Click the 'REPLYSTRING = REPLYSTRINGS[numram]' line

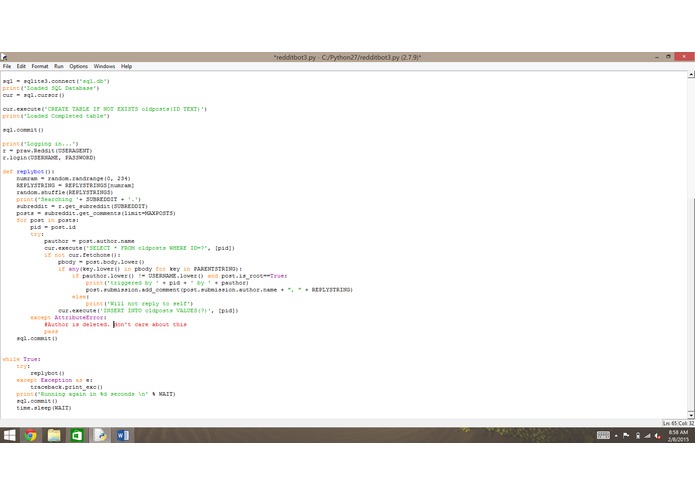point(75,185)
